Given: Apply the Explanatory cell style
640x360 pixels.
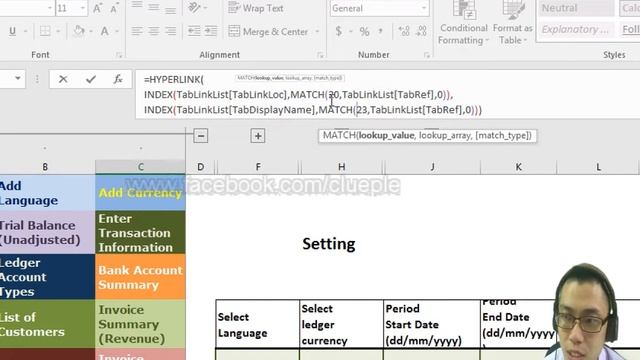Looking at the screenshot, I should pos(576,29).
